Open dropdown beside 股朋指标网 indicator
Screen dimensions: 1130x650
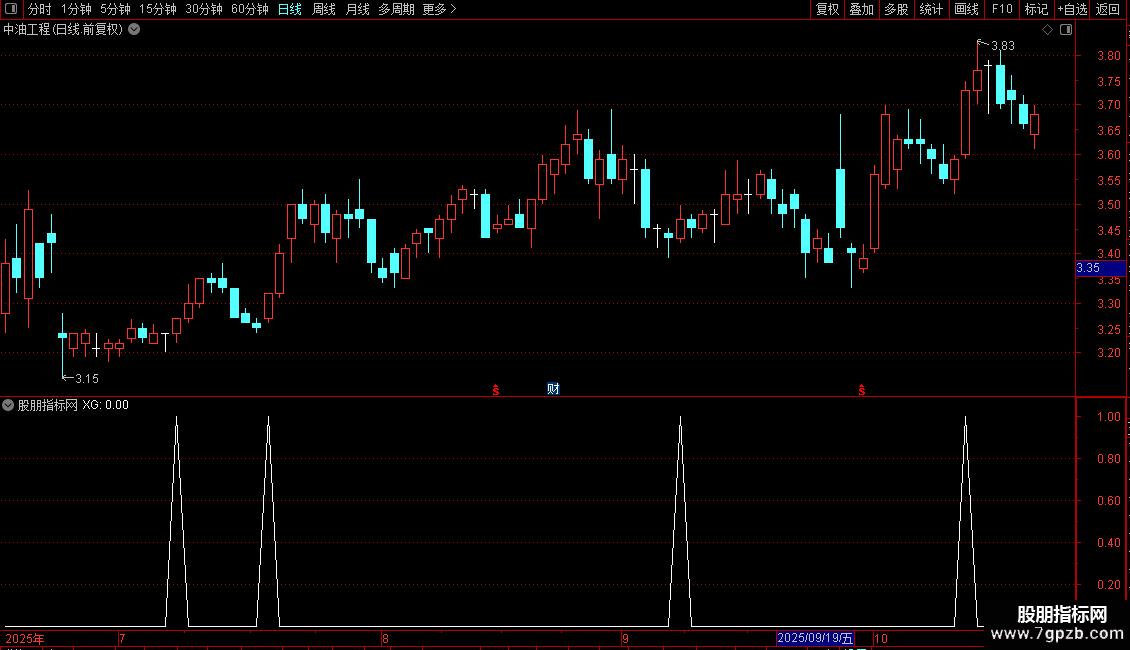pos(8,405)
